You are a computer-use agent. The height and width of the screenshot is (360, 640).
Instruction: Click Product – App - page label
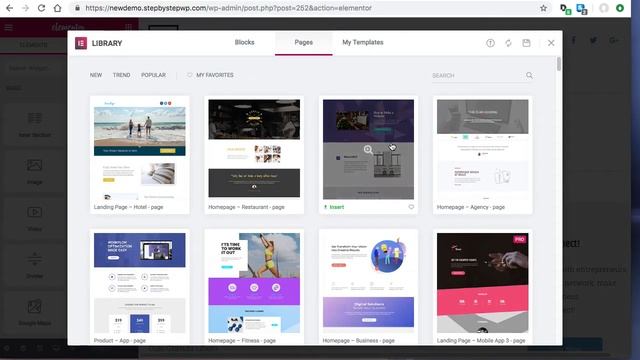pos(120,340)
